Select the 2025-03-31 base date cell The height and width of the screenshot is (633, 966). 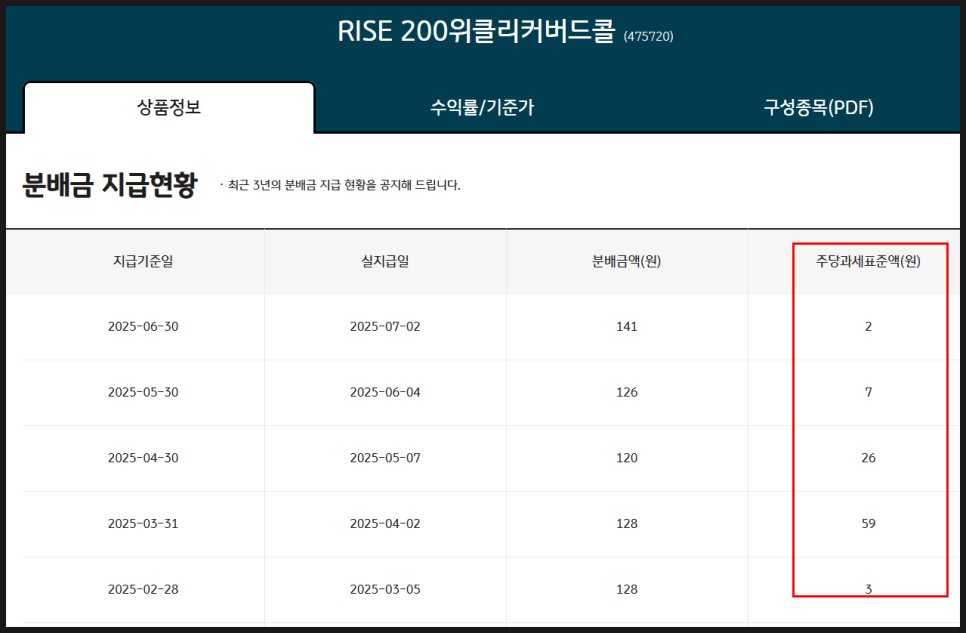pyautogui.click(x=143, y=524)
